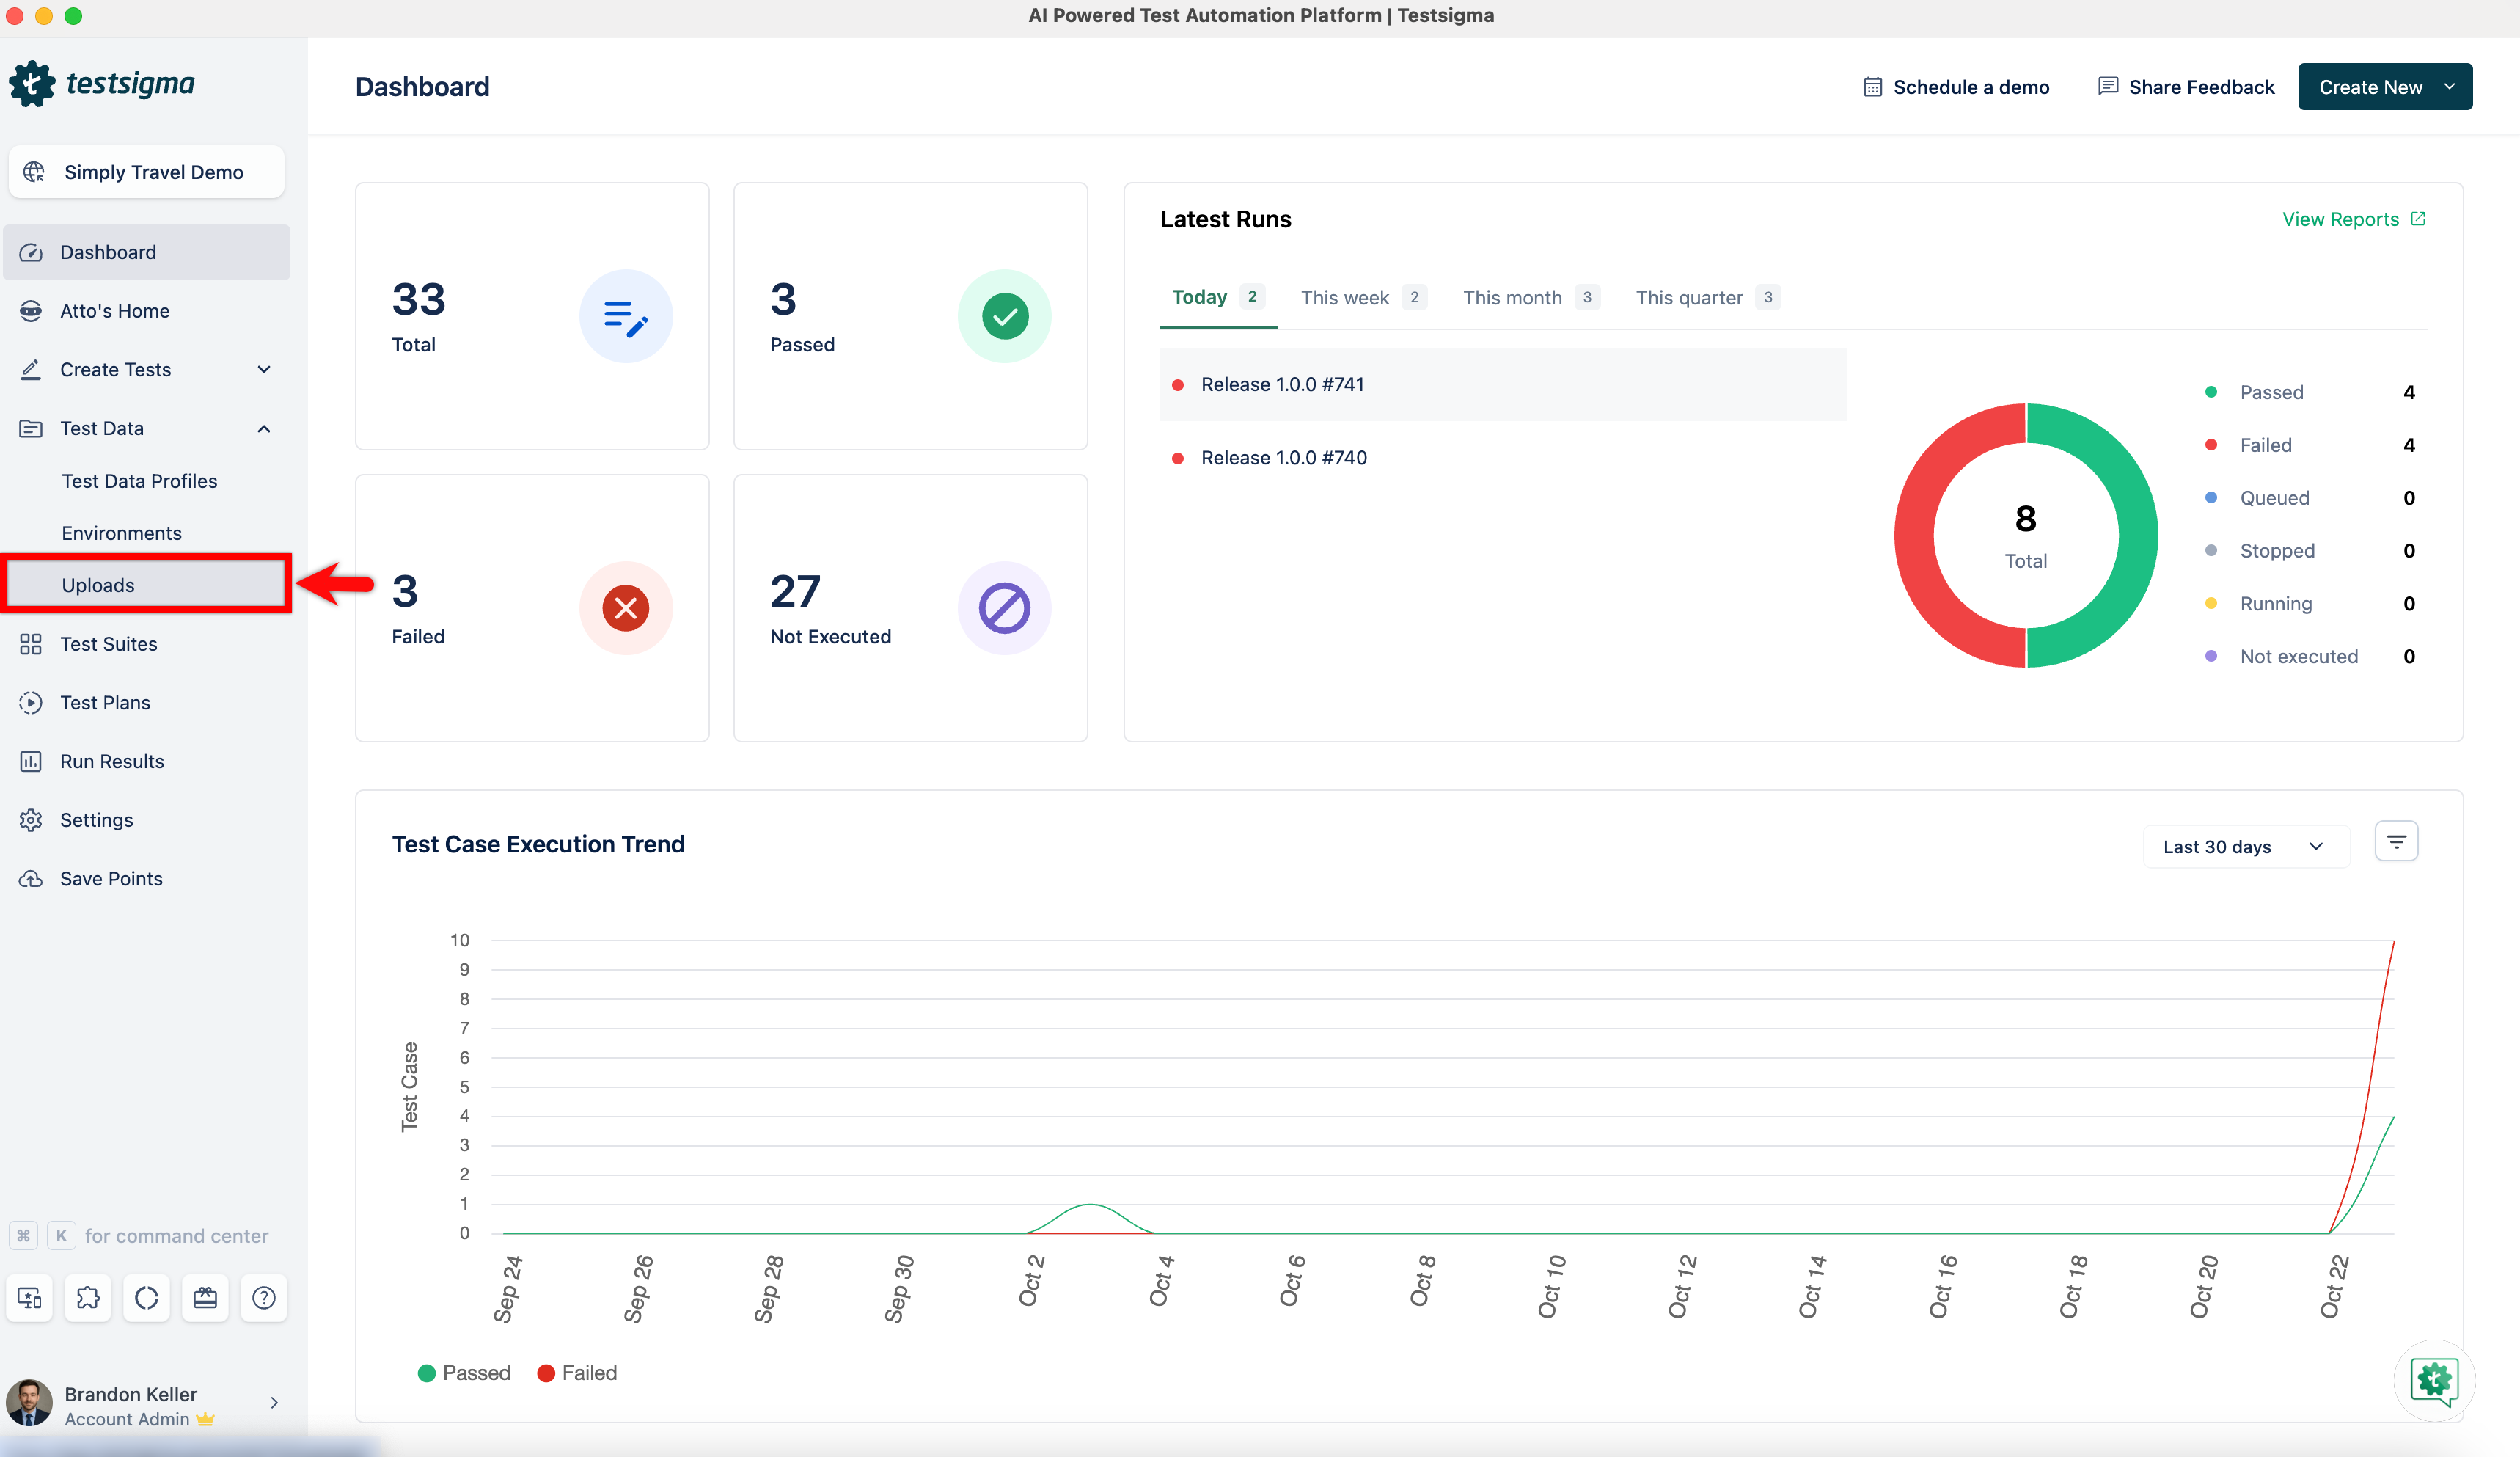Screen dimensions: 2520x1457
Task: Collapse the Test Data section chevron
Action: pos(264,428)
